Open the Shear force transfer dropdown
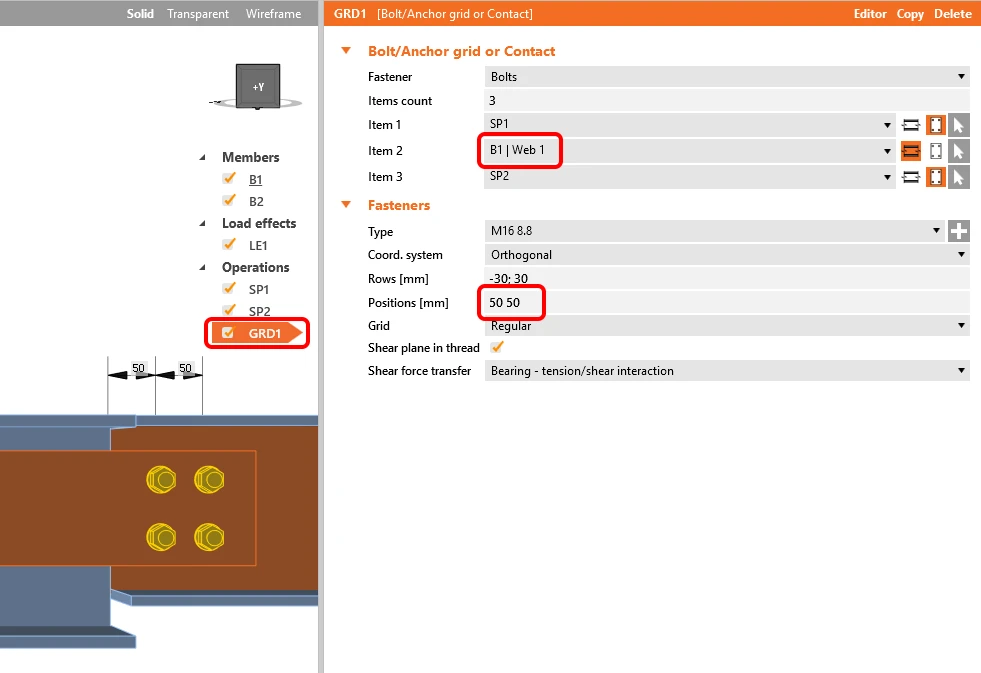This screenshot has width=981, height=673. 727,371
